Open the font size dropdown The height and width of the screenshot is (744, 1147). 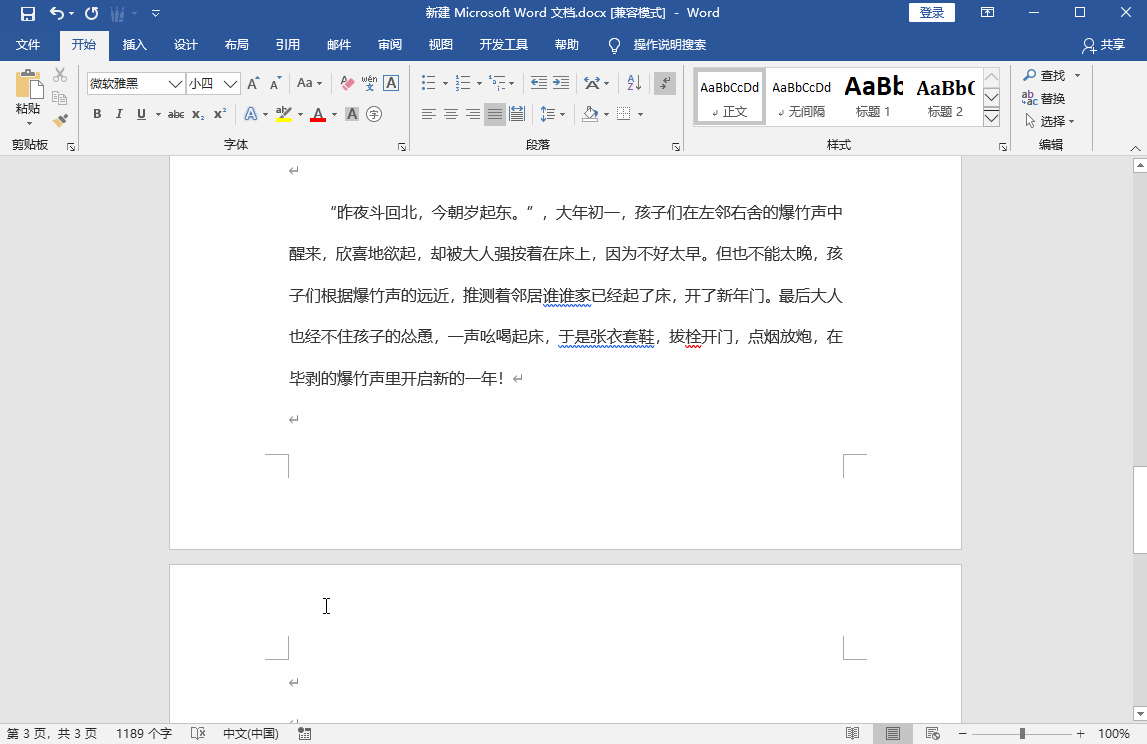(230, 83)
